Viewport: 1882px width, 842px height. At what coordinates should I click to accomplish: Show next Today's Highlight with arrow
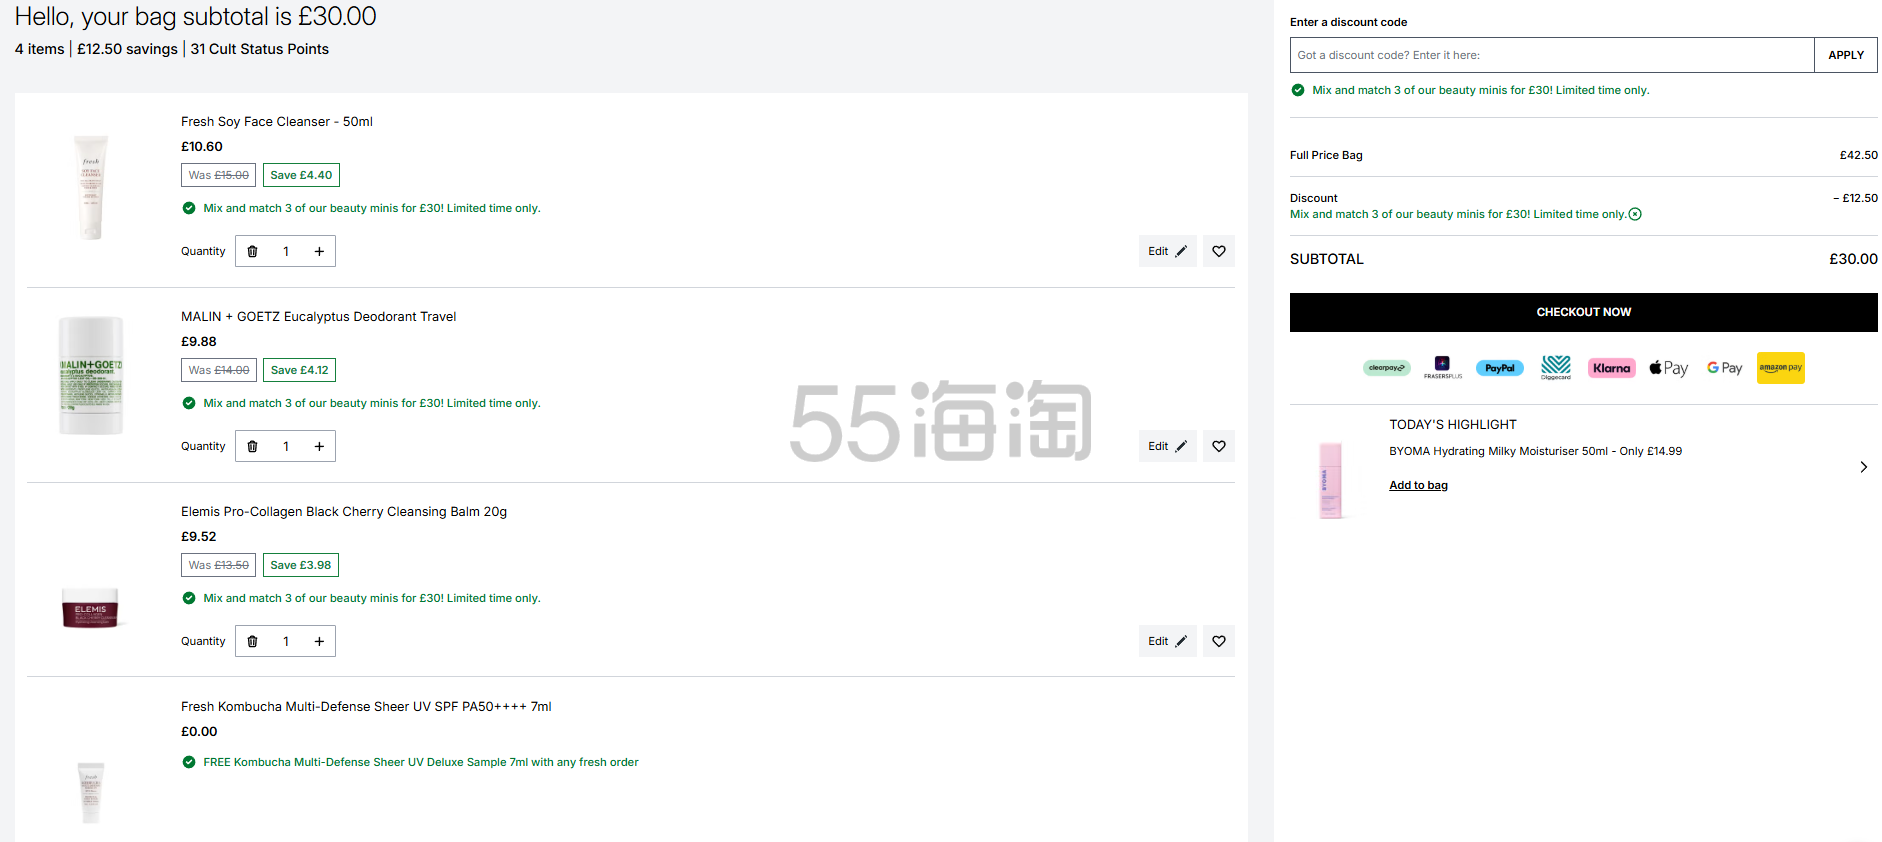[x=1863, y=467]
